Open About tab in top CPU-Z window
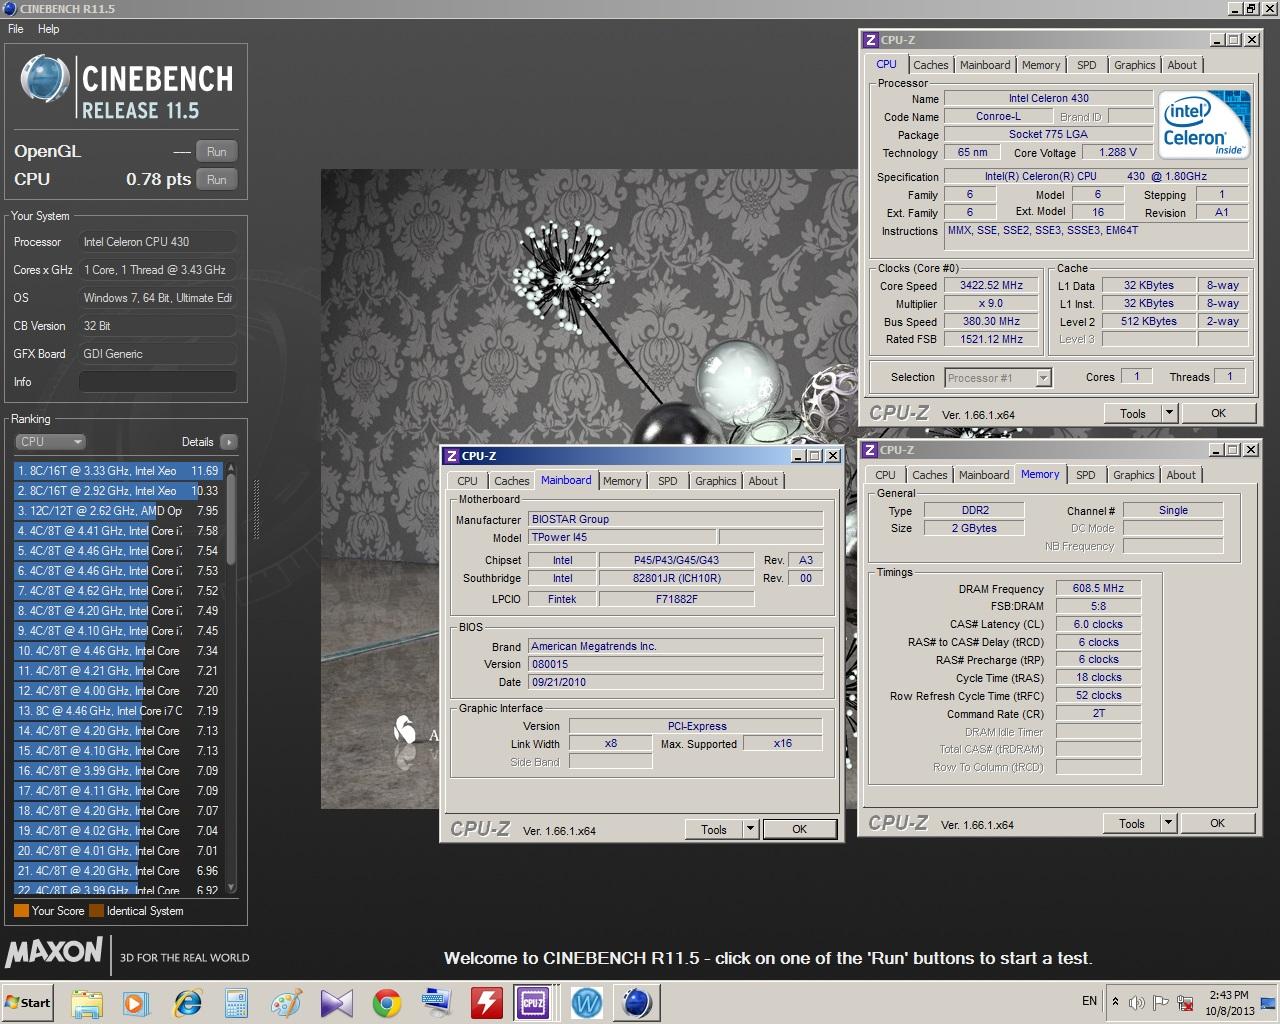The image size is (1280, 1024). pos(1182,65)
